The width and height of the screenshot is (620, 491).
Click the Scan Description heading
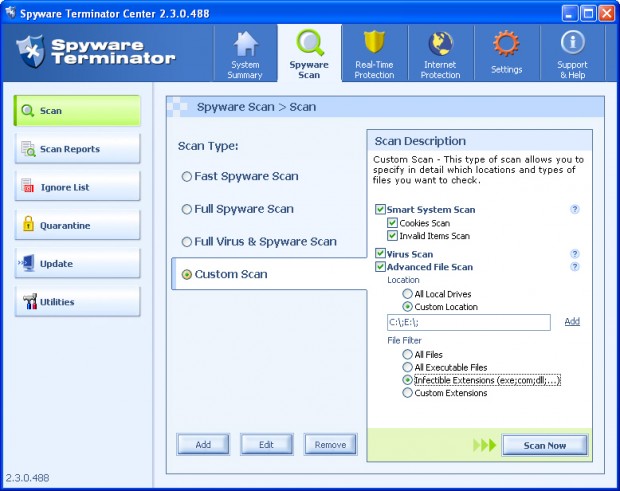420,141
